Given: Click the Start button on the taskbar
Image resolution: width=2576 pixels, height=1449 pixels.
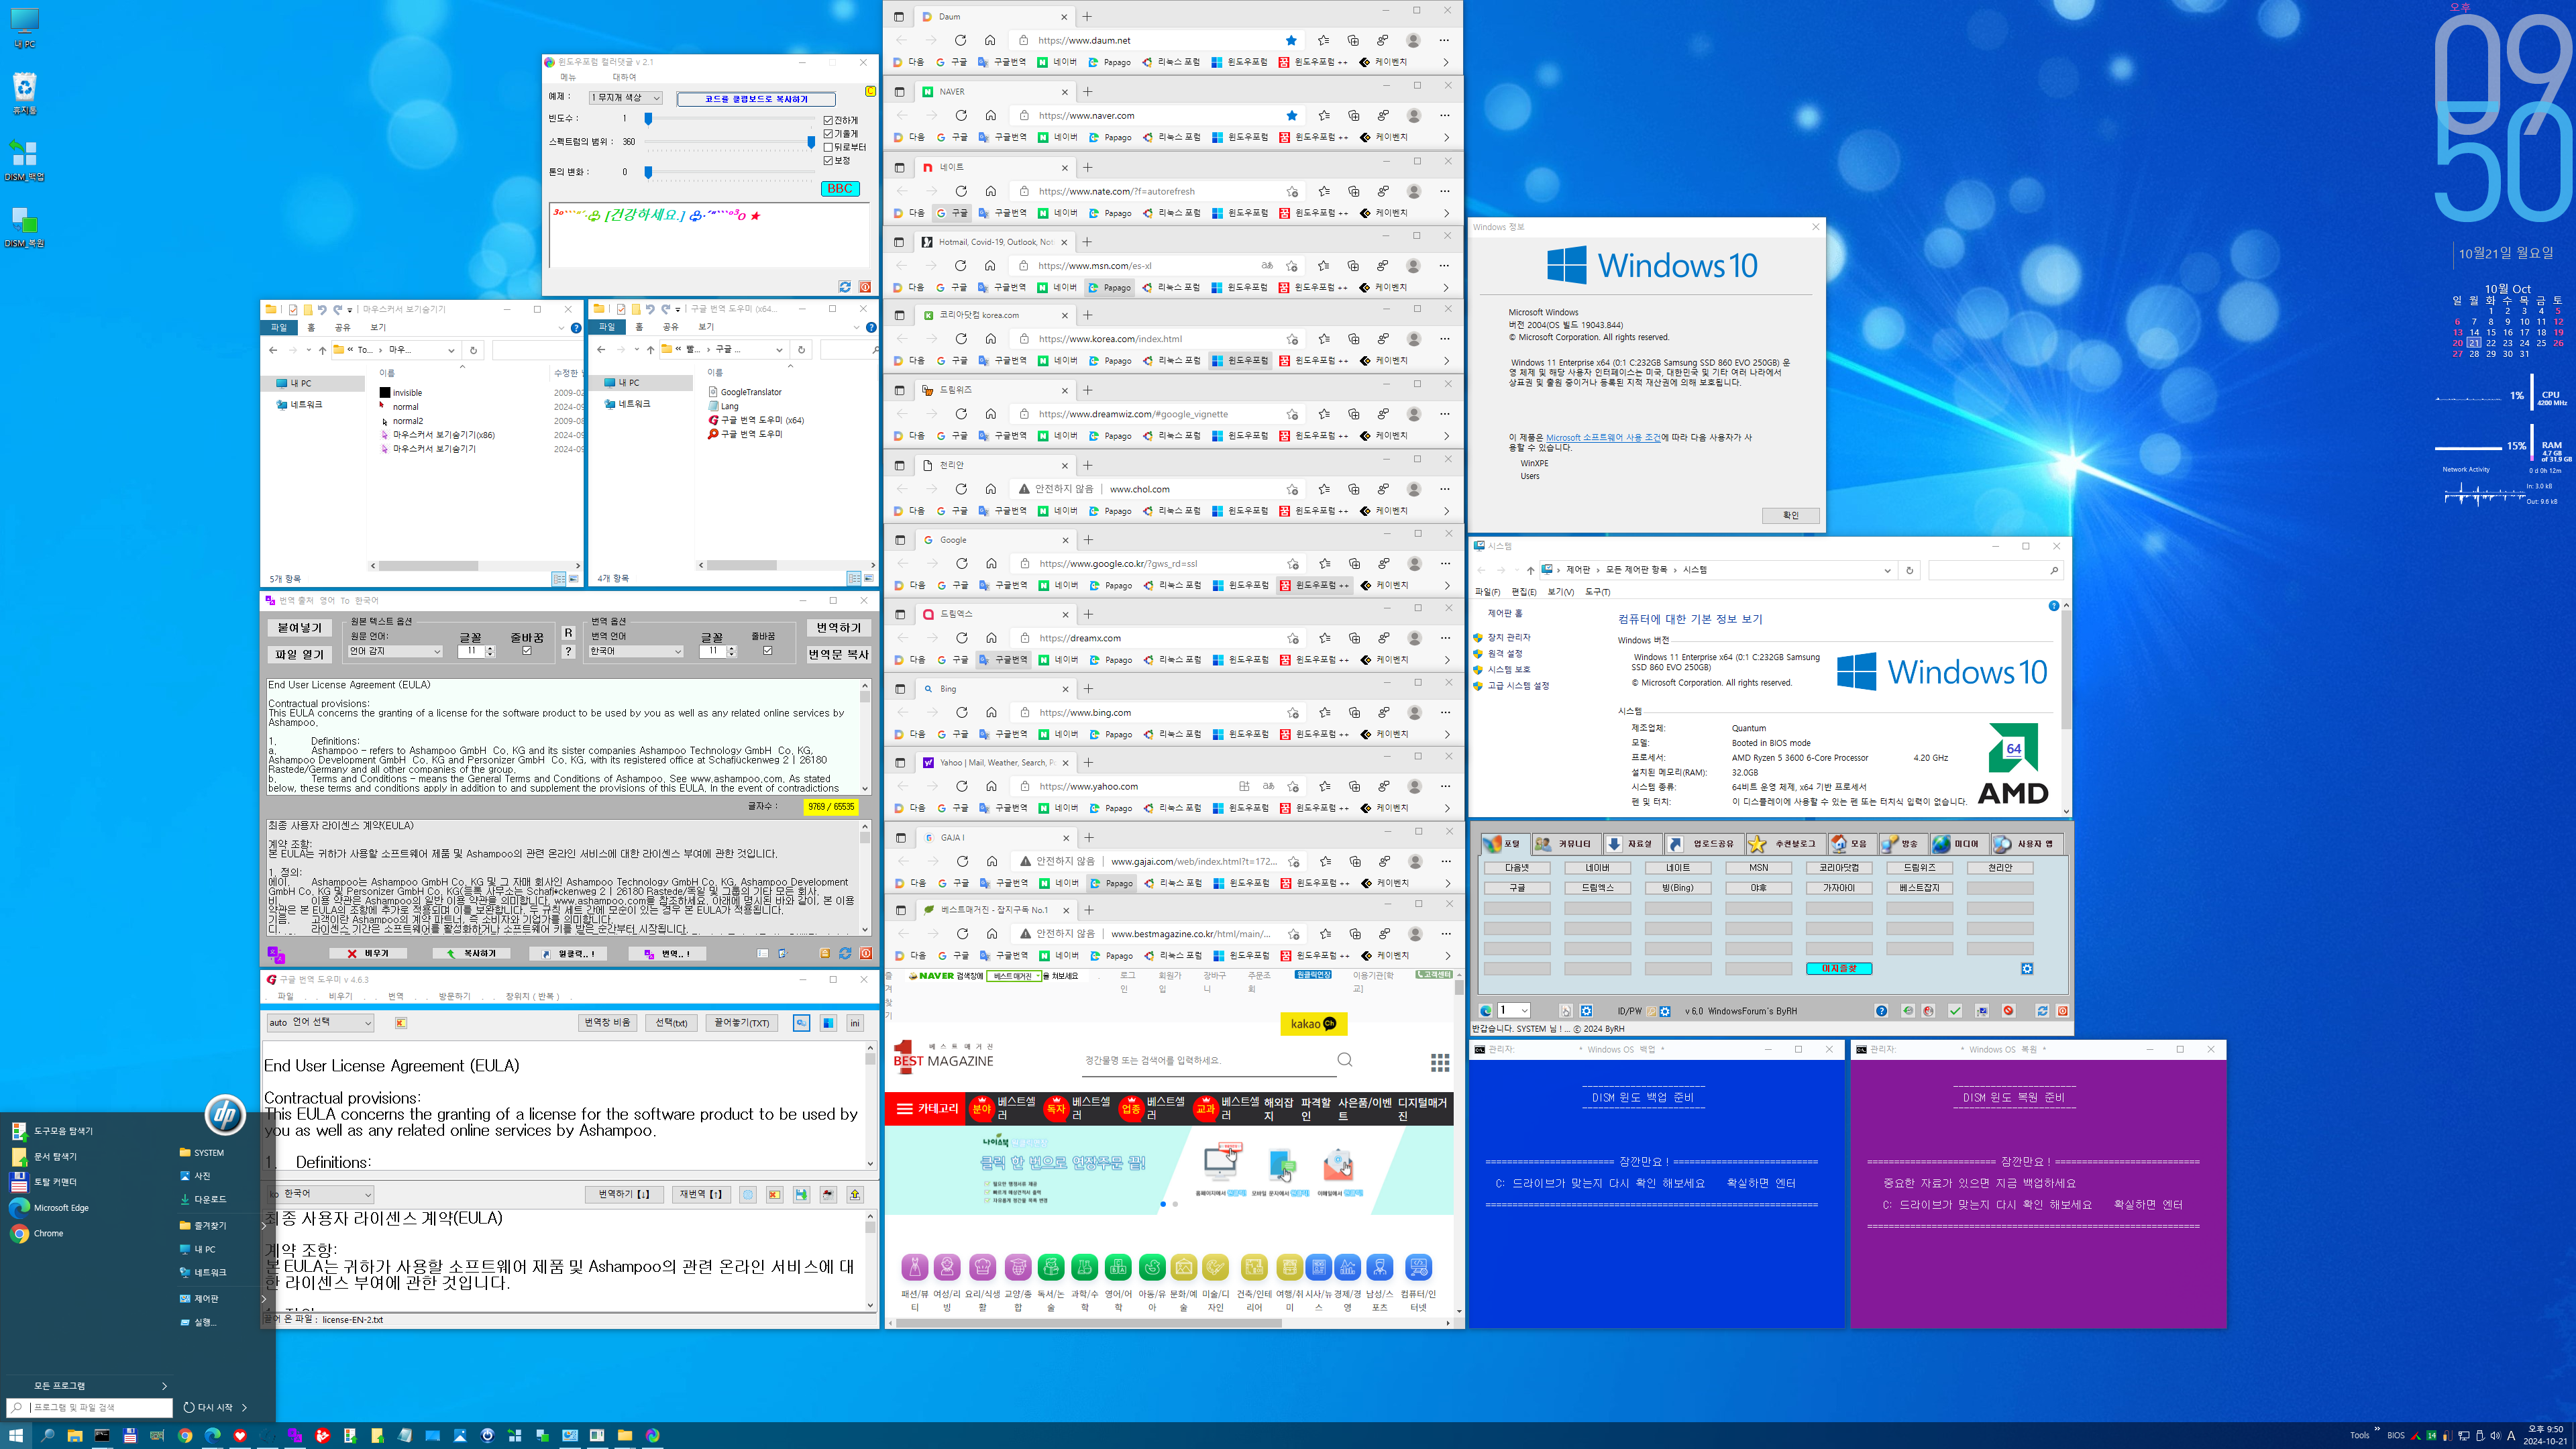Looking at the screenshot, I should [x=16, y=1436].
